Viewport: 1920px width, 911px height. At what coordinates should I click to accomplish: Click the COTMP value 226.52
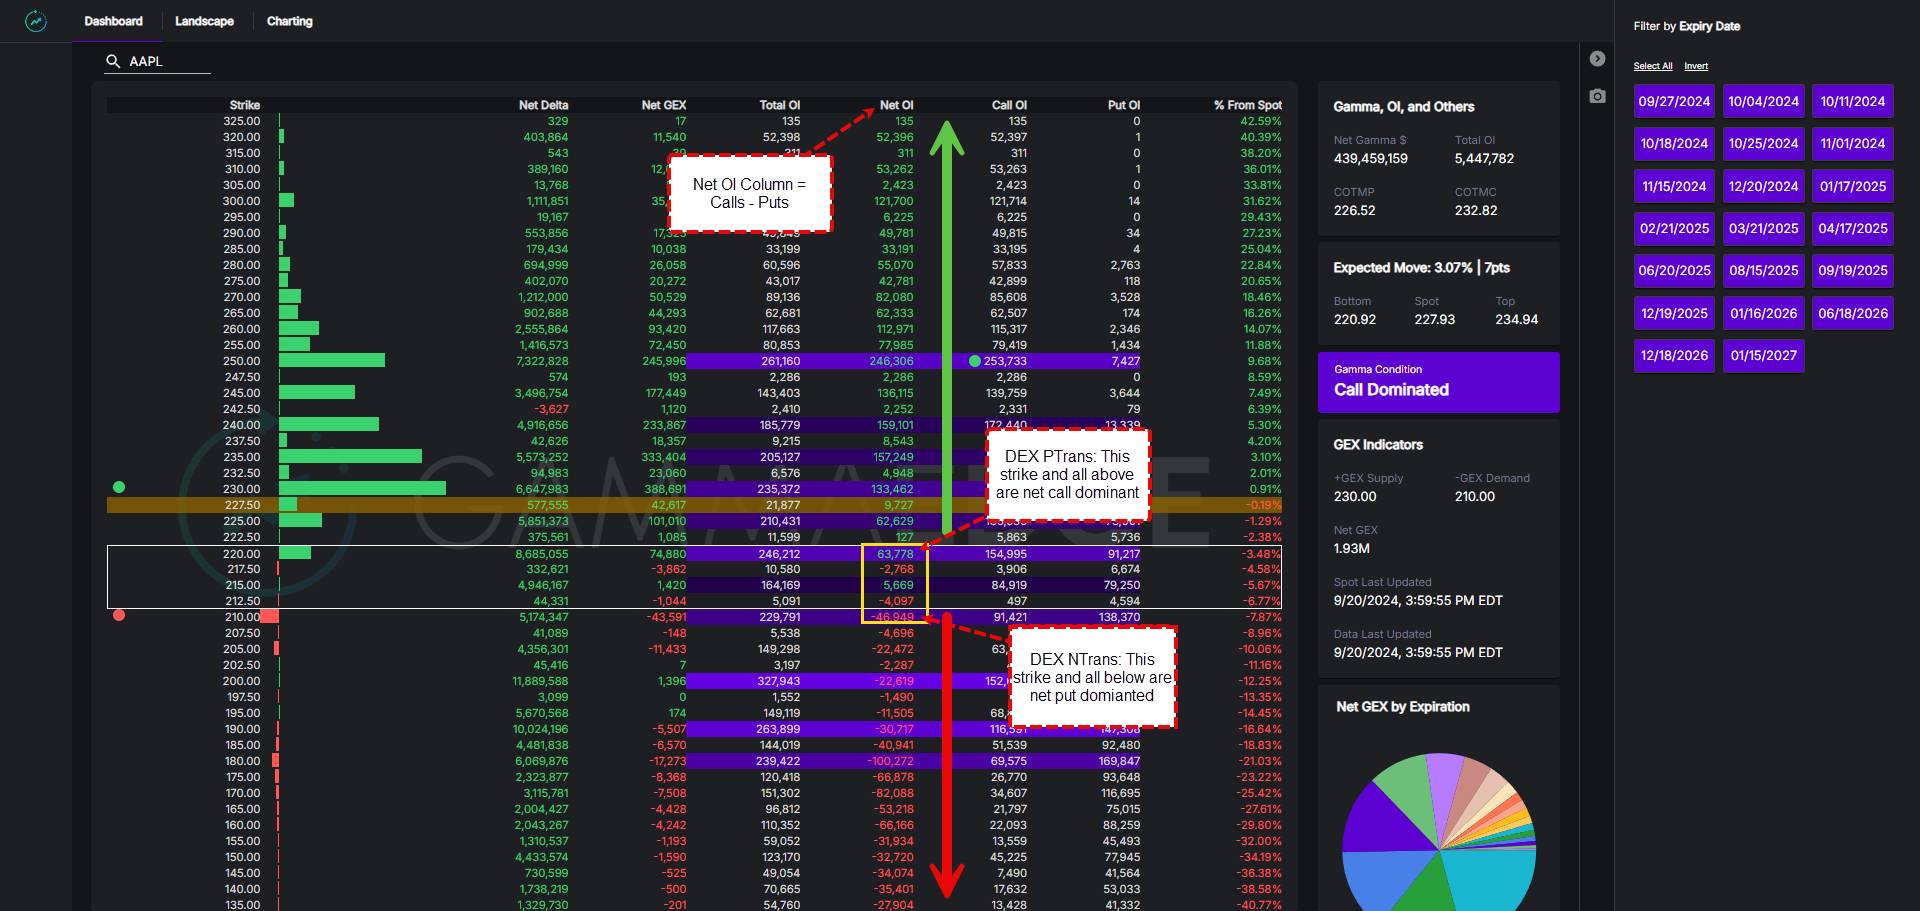(x=1354, y=210)
